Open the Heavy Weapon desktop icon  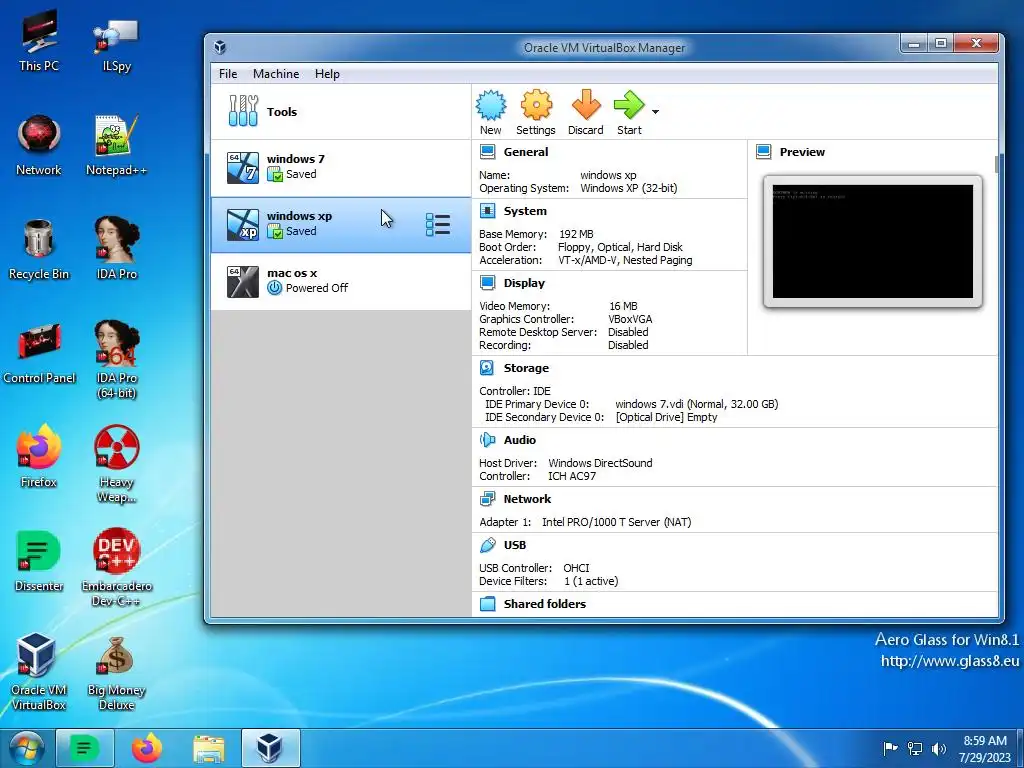pyautogui.click(x=116, y=464)
